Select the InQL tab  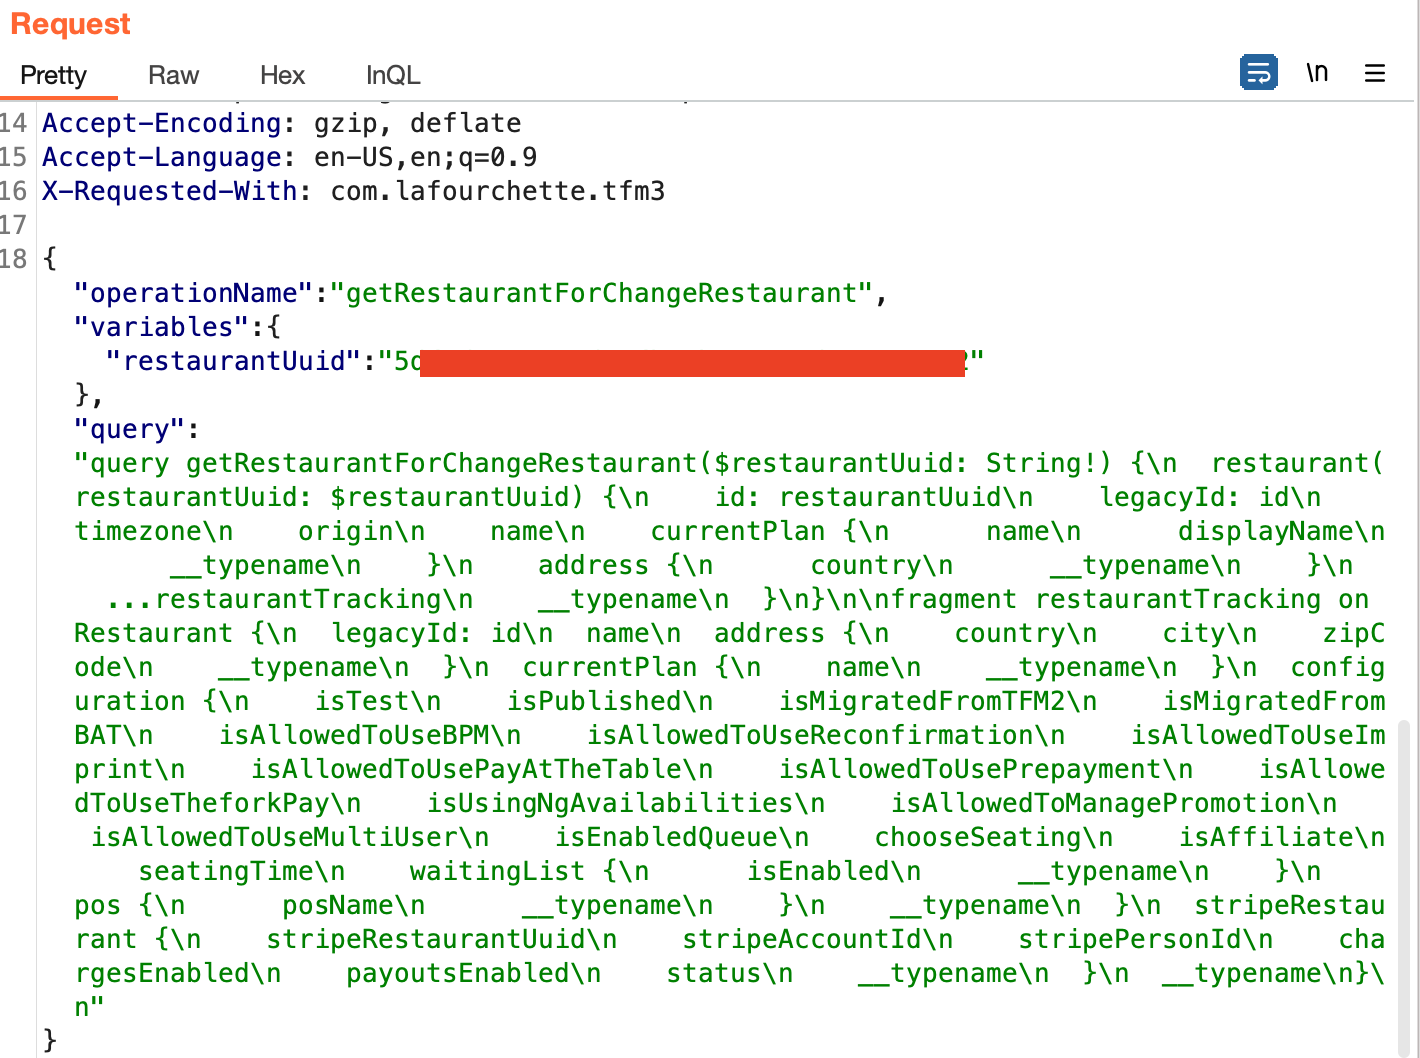[393, 76]
